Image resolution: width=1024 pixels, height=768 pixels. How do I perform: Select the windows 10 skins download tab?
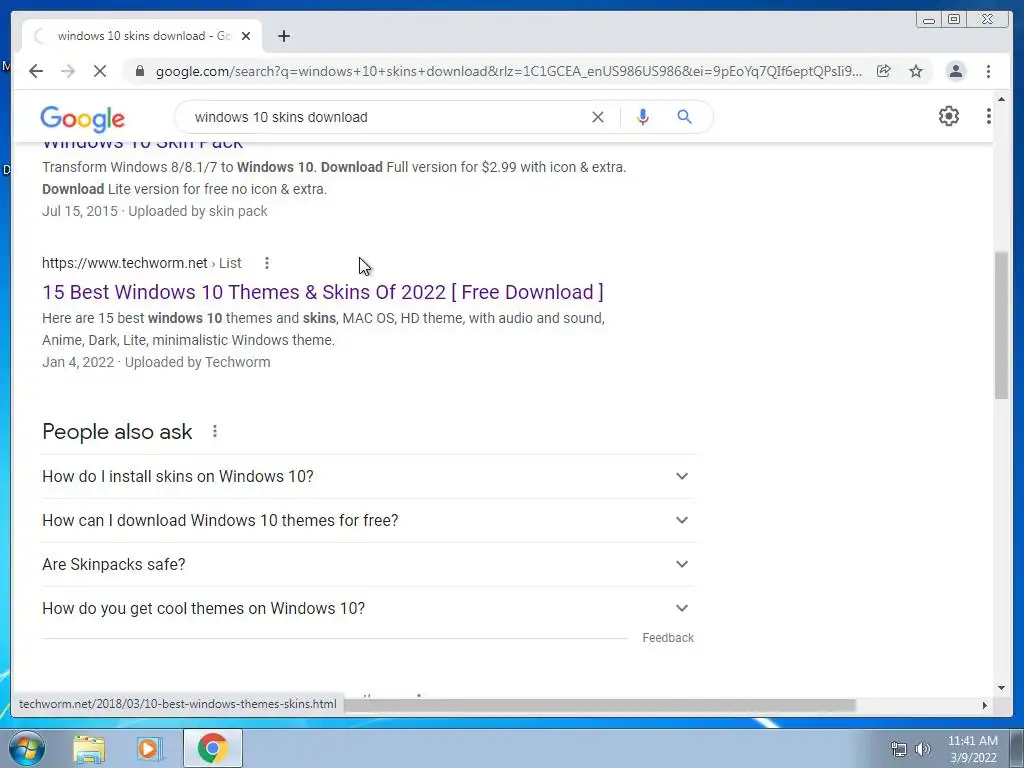click(x=142, y=36)
